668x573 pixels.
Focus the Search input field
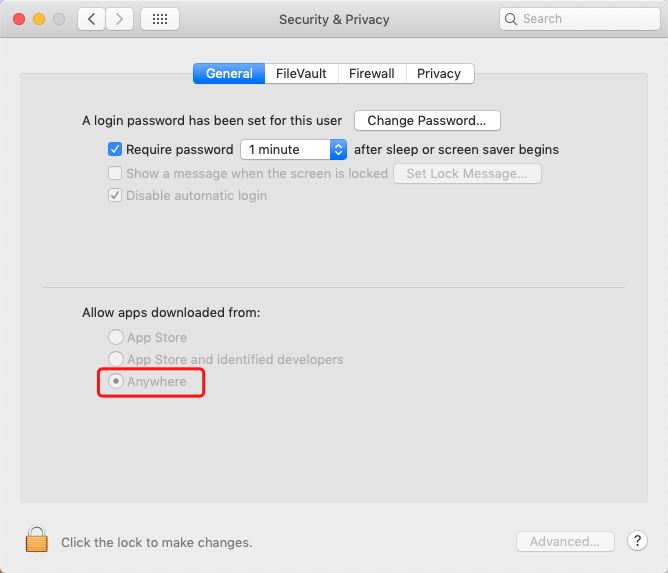[x=585, y=19]
